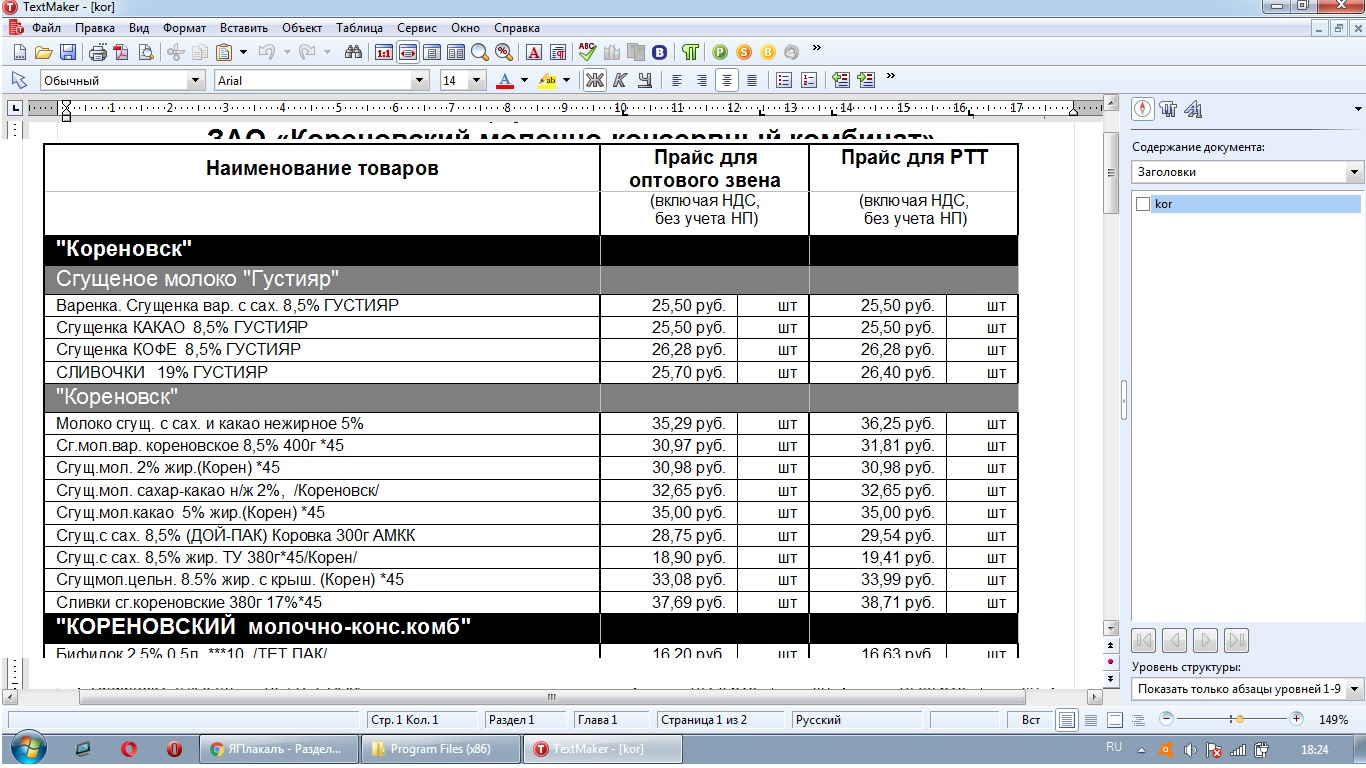Justify the paragraph text
Screen dimensions: 1366x768
tap(752, 80)
